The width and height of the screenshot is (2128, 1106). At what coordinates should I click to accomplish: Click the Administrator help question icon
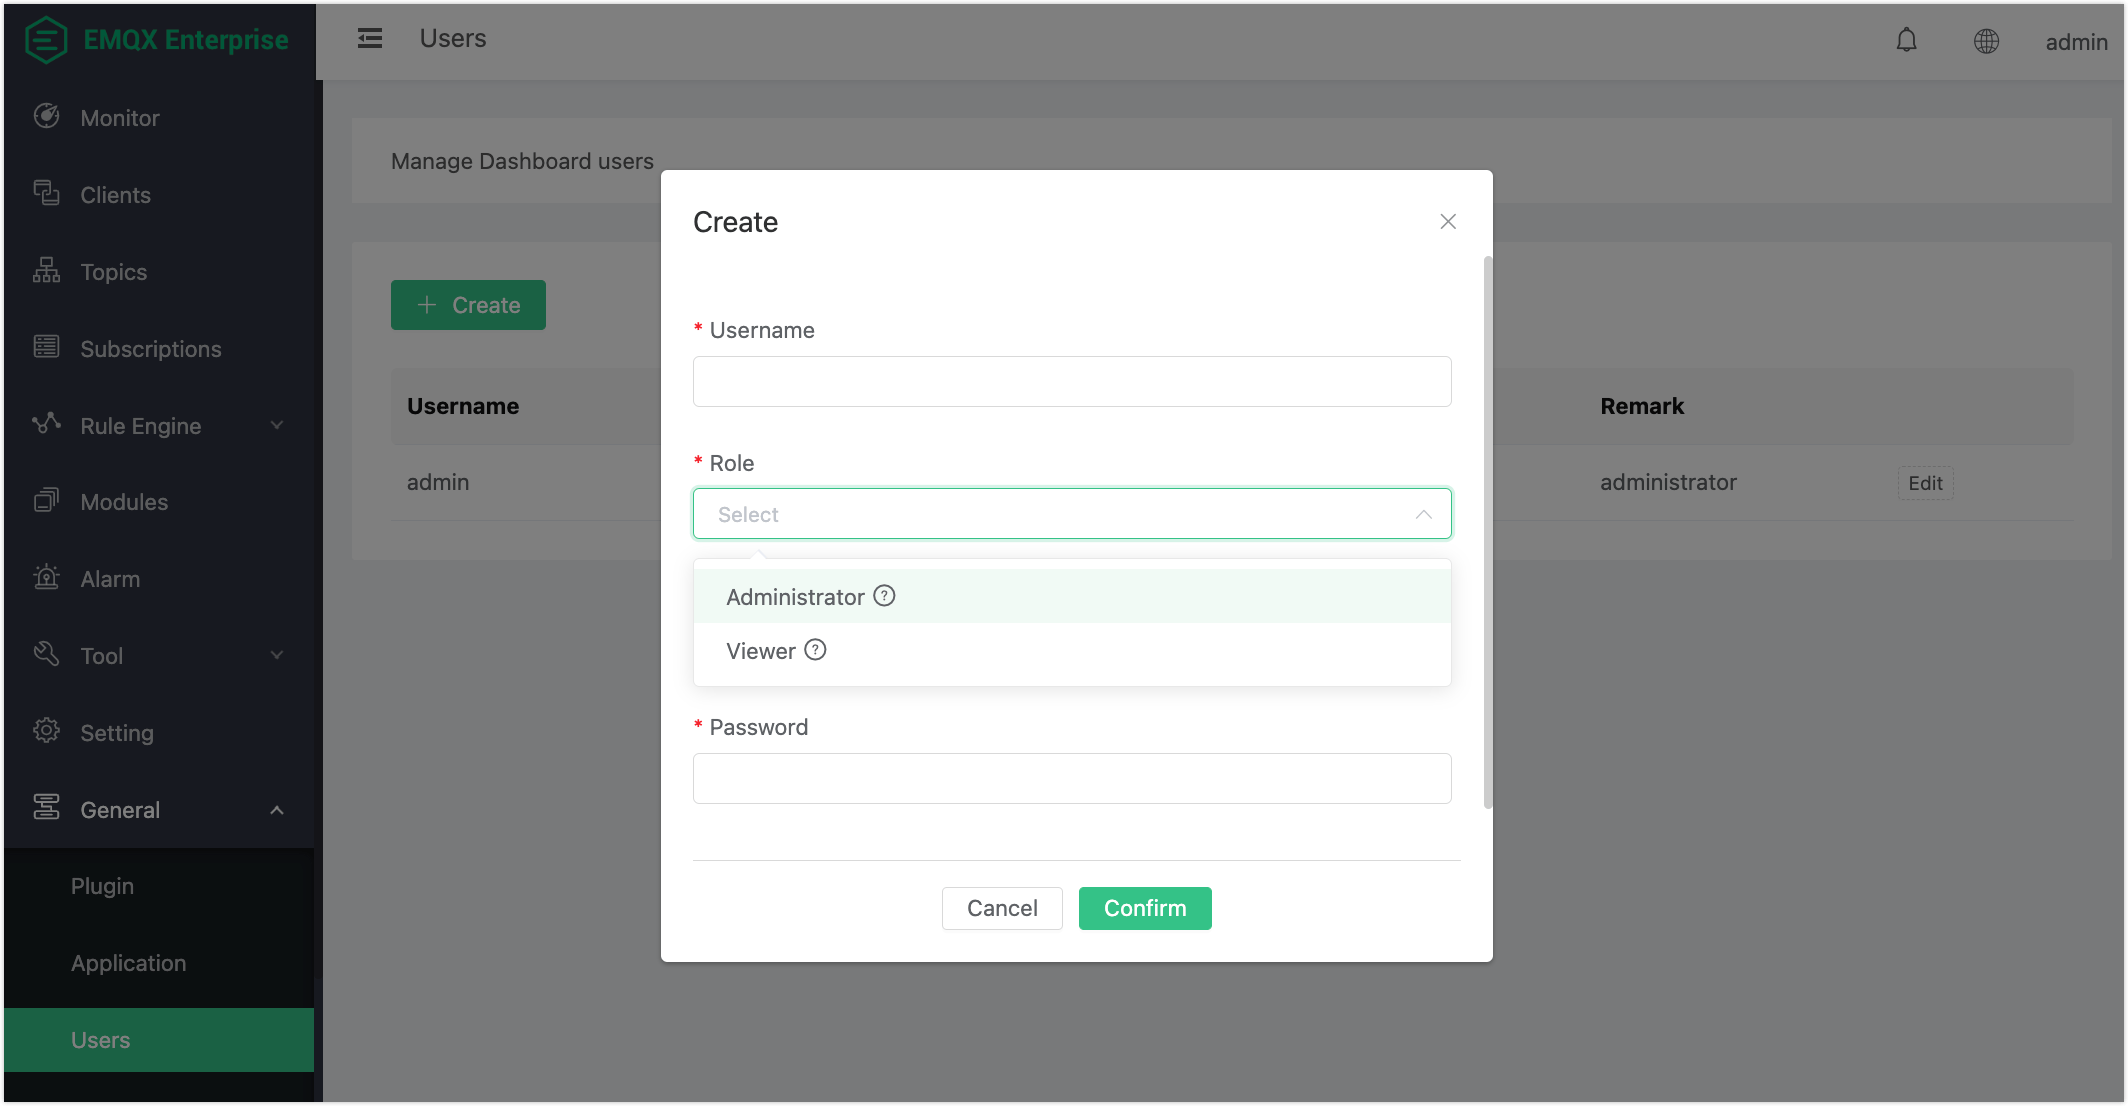point(884,596)
